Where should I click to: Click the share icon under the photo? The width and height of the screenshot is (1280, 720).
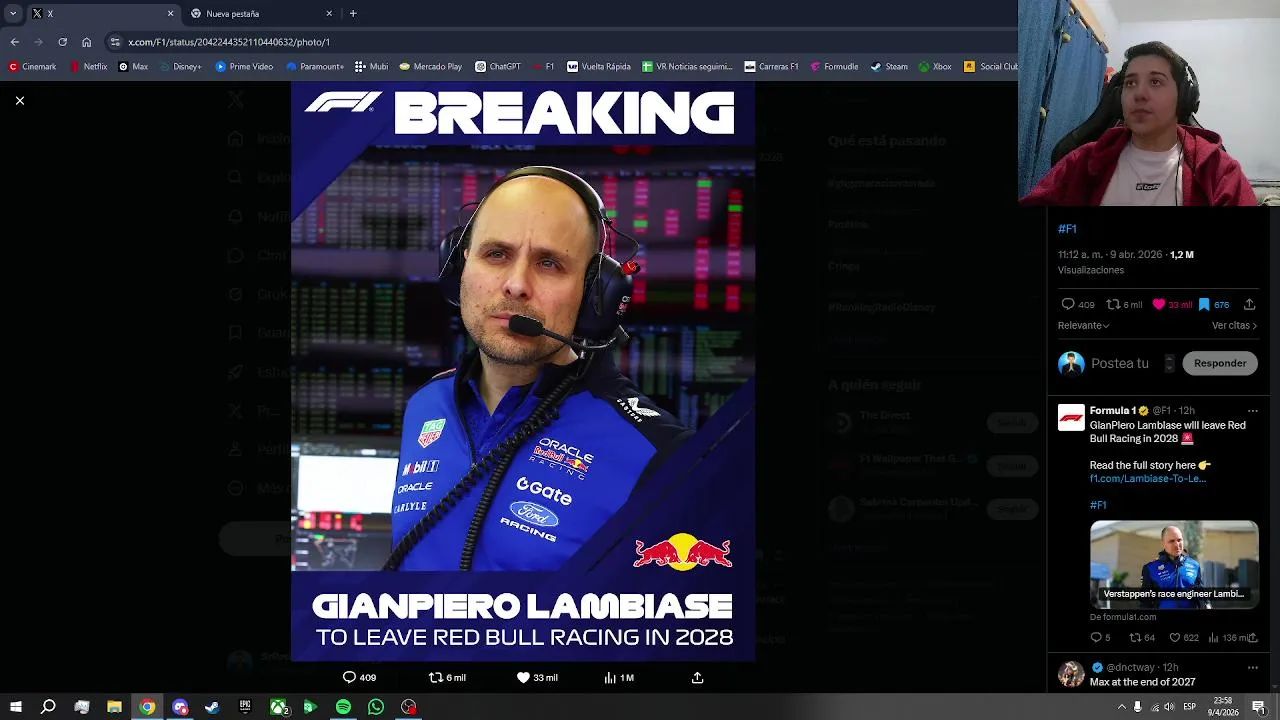point(698,677)
